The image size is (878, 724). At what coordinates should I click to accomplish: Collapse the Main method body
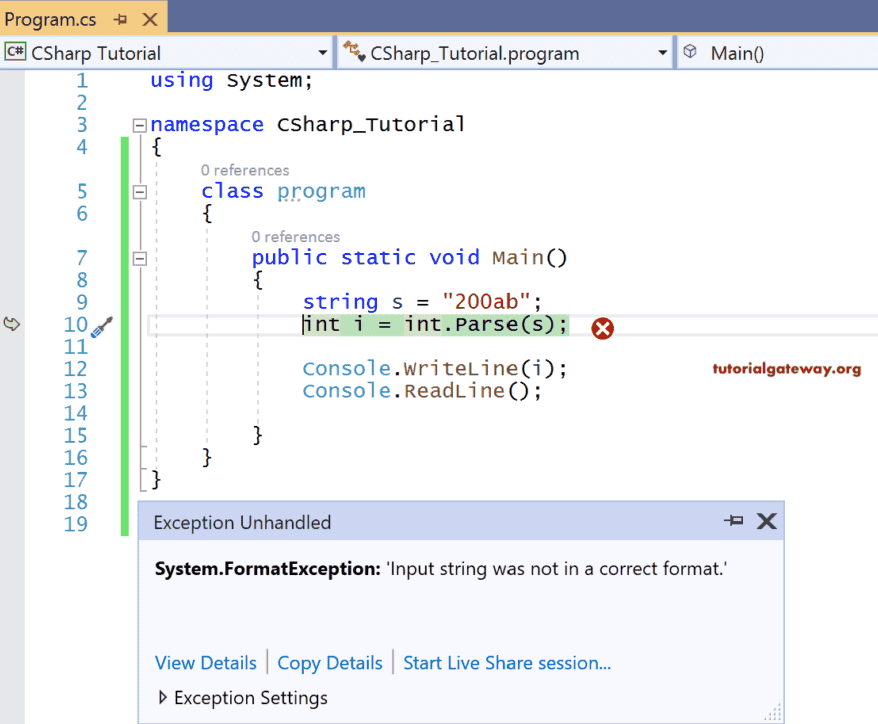click(x=139, y=258)
